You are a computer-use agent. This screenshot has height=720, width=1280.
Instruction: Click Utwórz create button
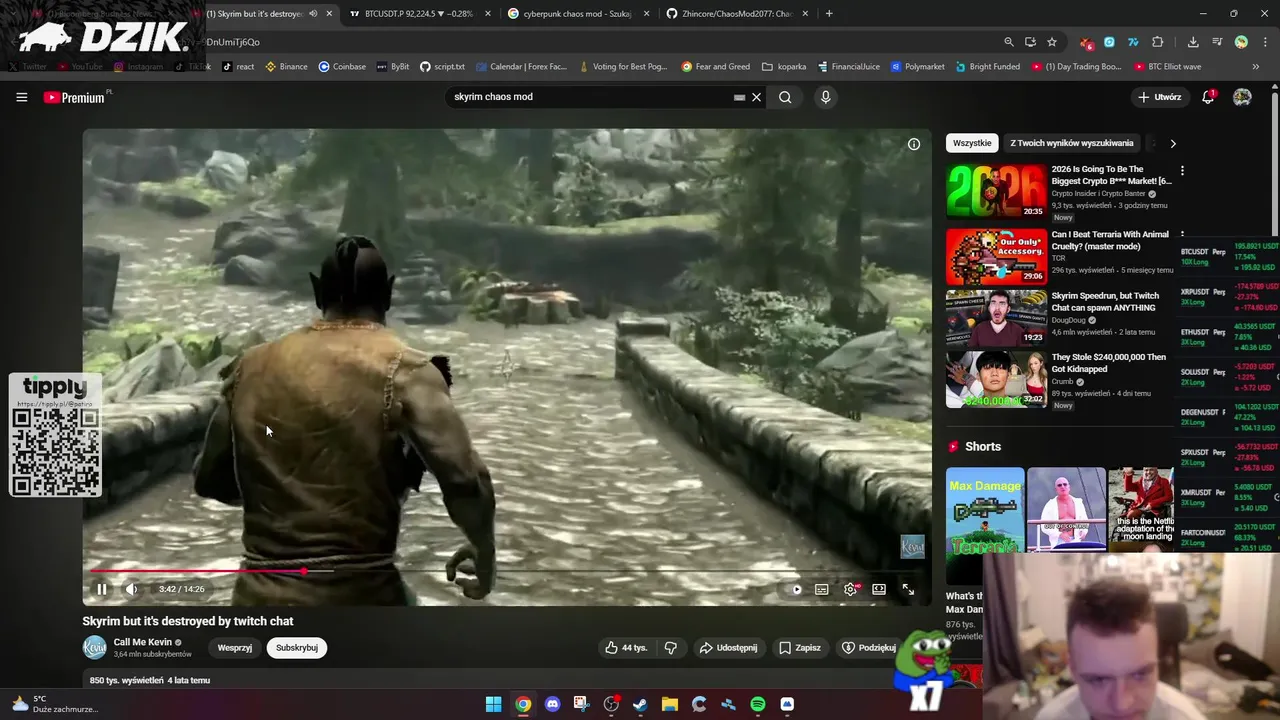point(1160,97)
